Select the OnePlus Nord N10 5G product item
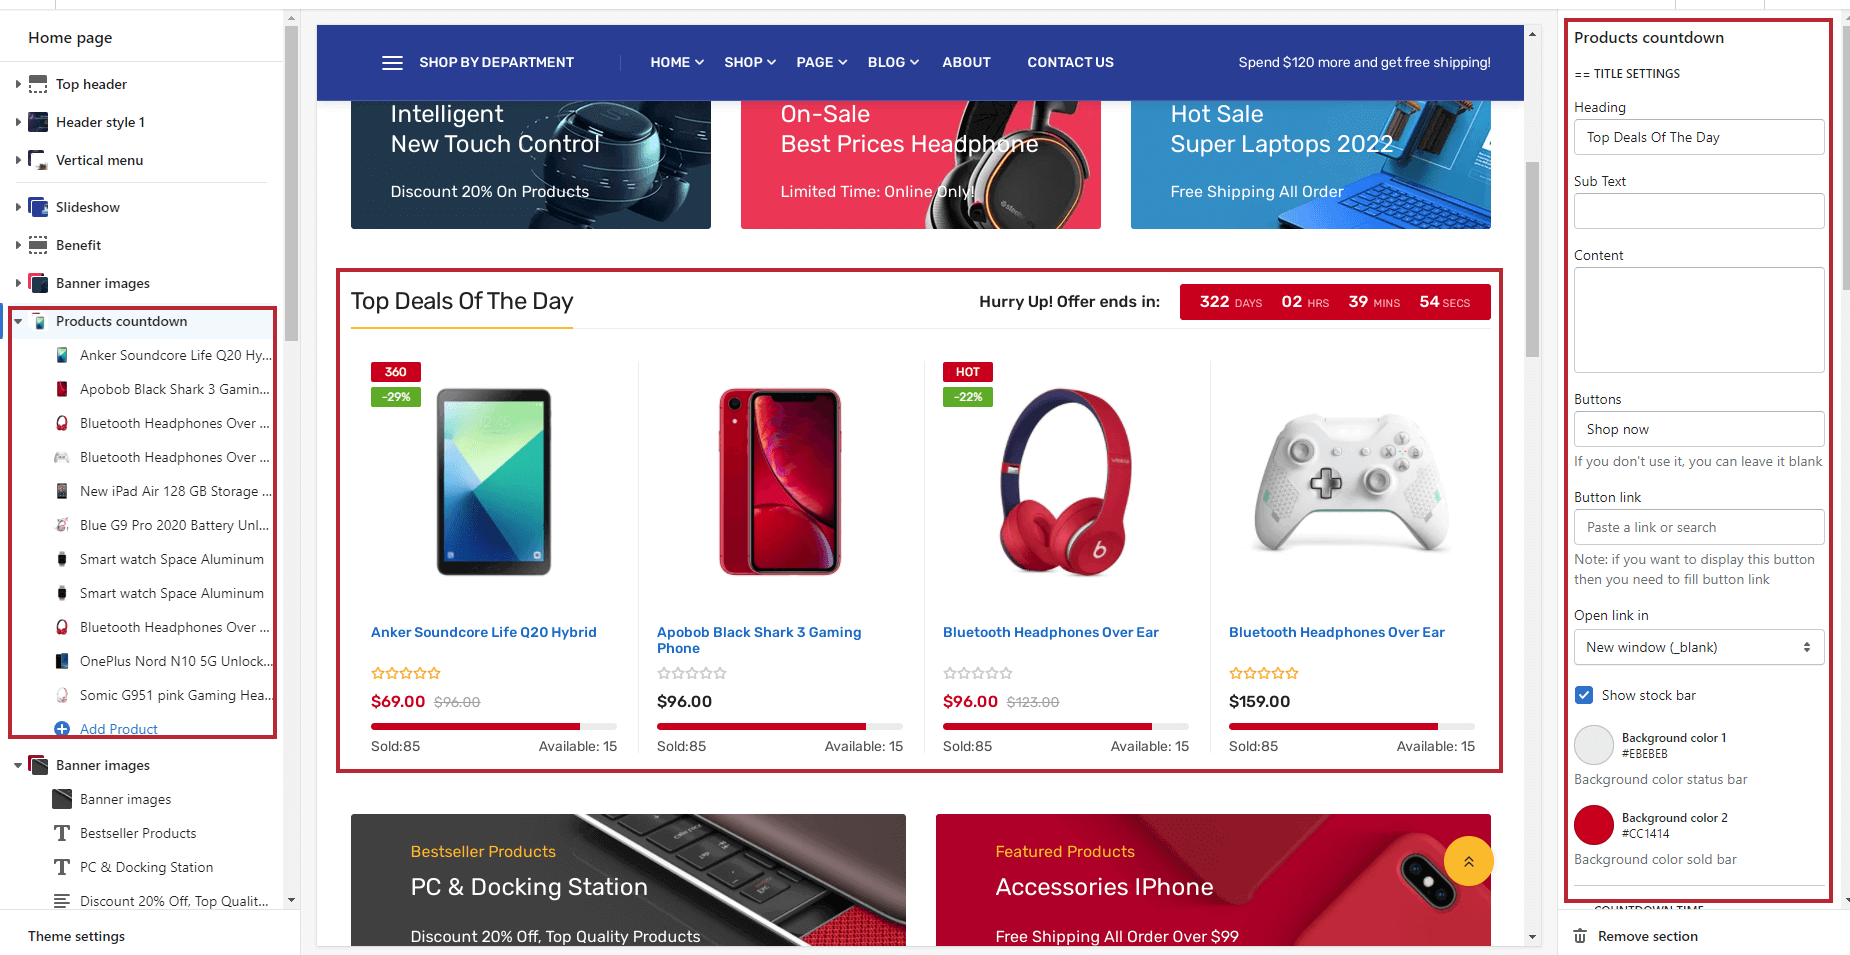Screen dimensions: 1850x955 click(x=174, y=661)
